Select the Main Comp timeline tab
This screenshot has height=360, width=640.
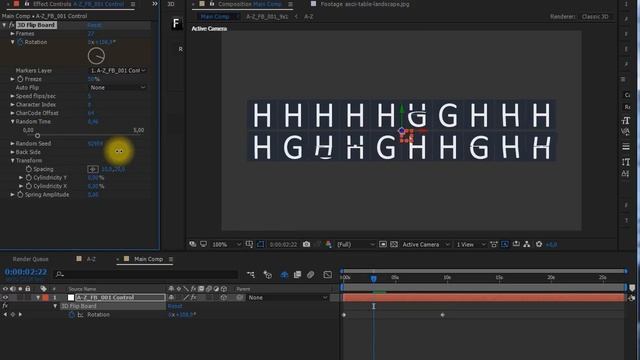click(x=148, y=259)
